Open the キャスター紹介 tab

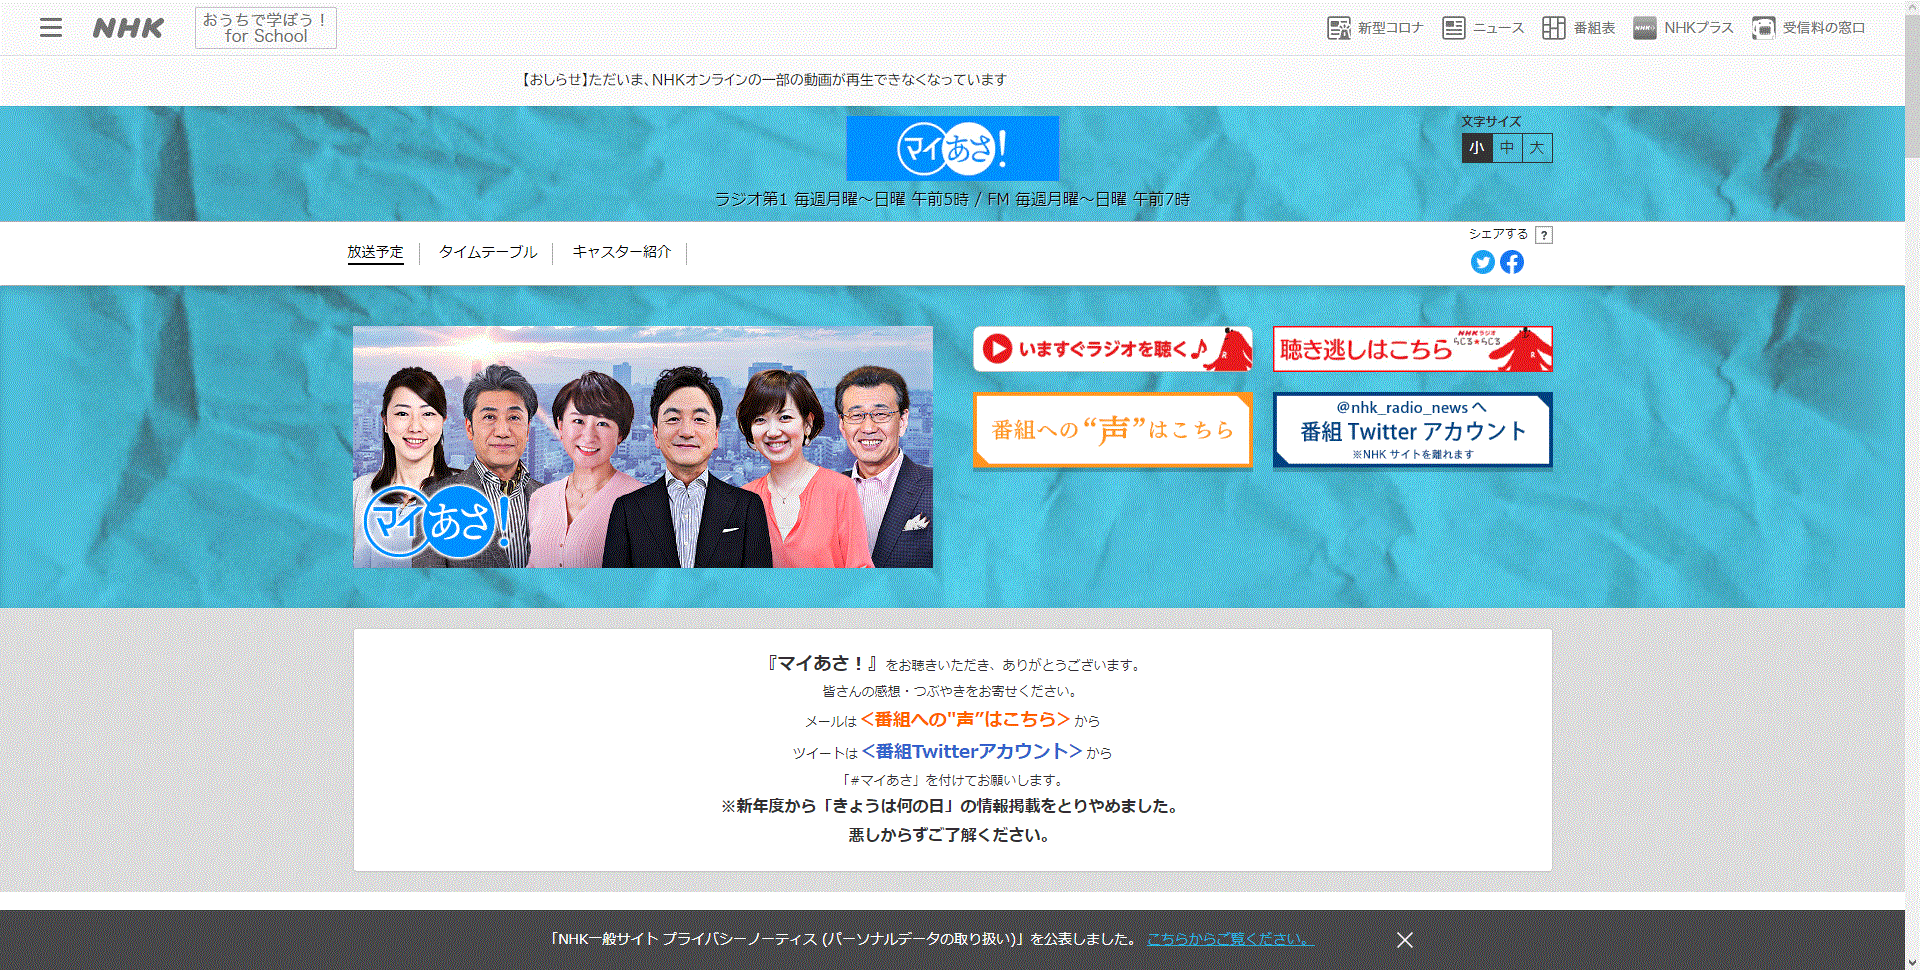coord(621,252)
